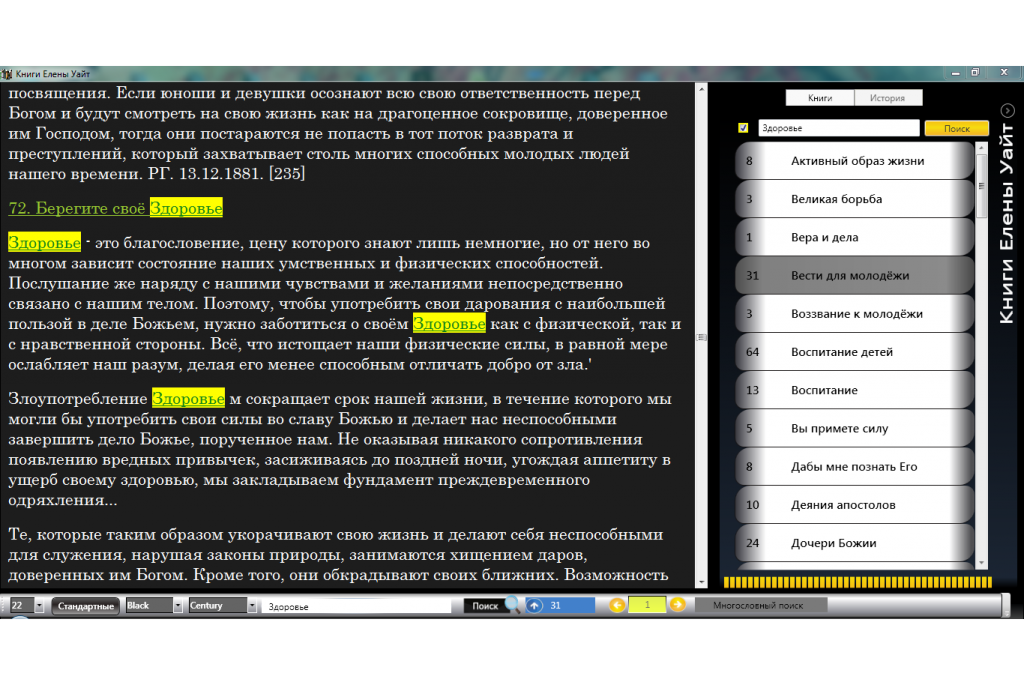Restore the window using title bar button
Image resolution: width=1024 pixels, height=682 pixels.
(x=975, y=72)
